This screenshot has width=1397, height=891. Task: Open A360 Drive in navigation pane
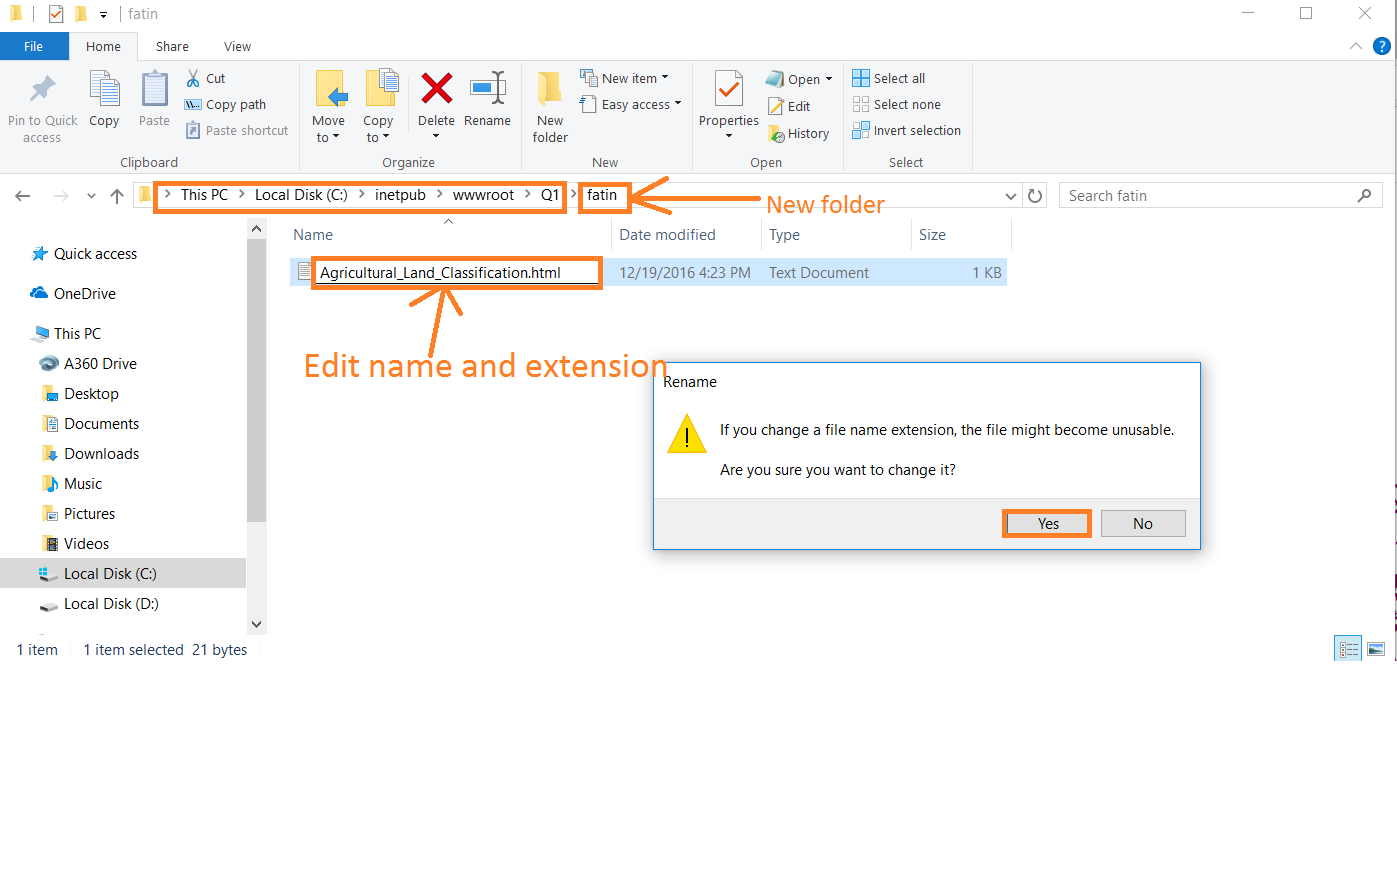pos(100,364)
